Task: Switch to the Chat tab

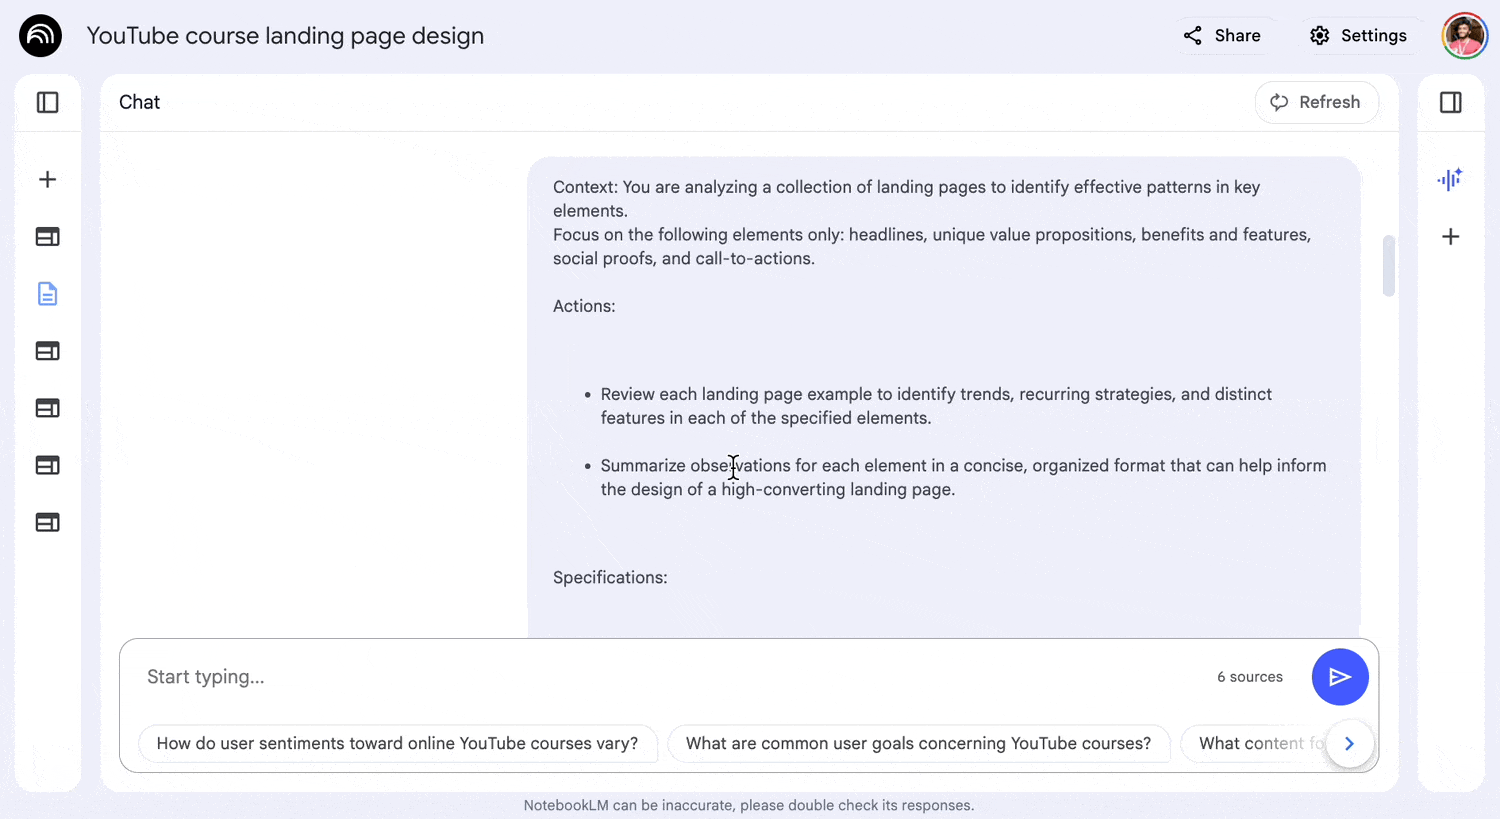Action: point(139,102)
